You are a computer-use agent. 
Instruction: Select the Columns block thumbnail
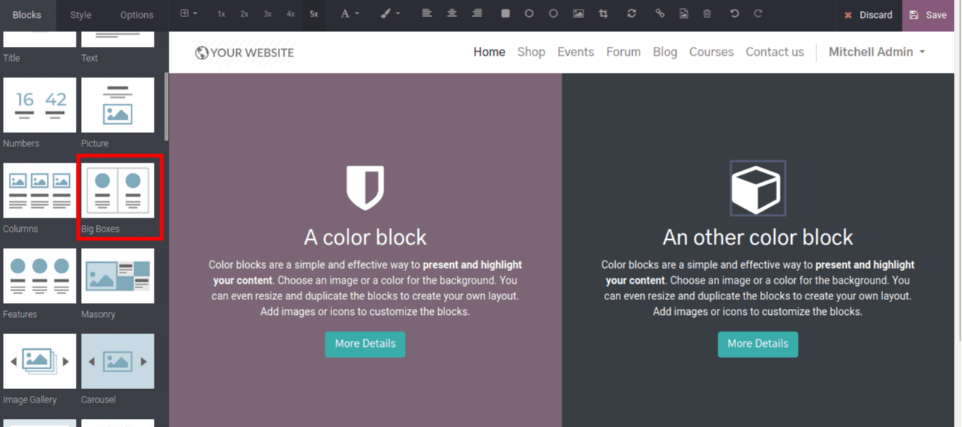[x=40, y=190]
